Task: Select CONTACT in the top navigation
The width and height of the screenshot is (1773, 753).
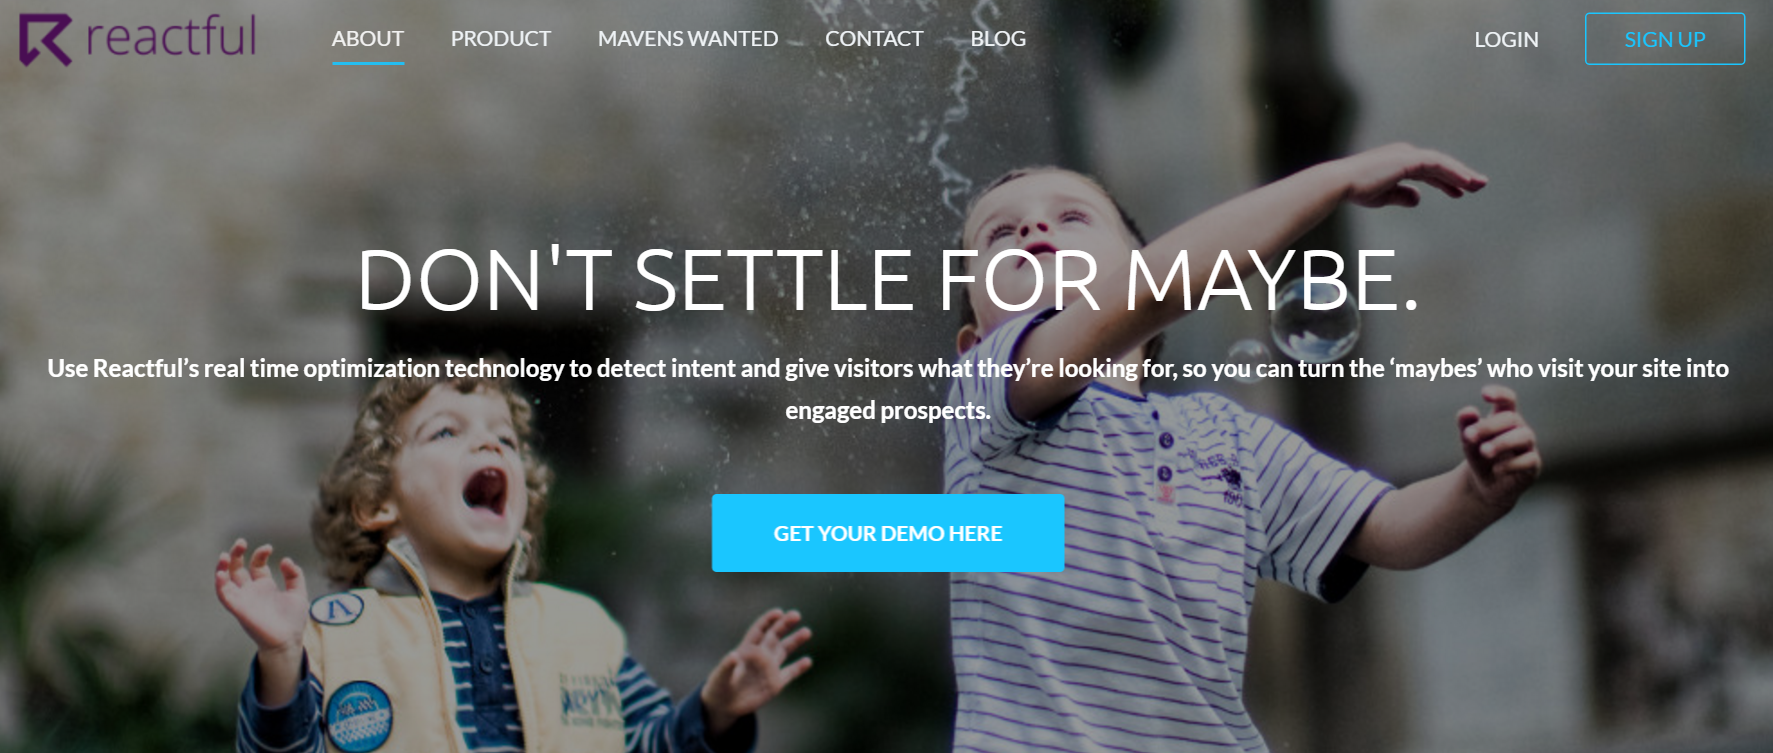Action: point(873,39)
